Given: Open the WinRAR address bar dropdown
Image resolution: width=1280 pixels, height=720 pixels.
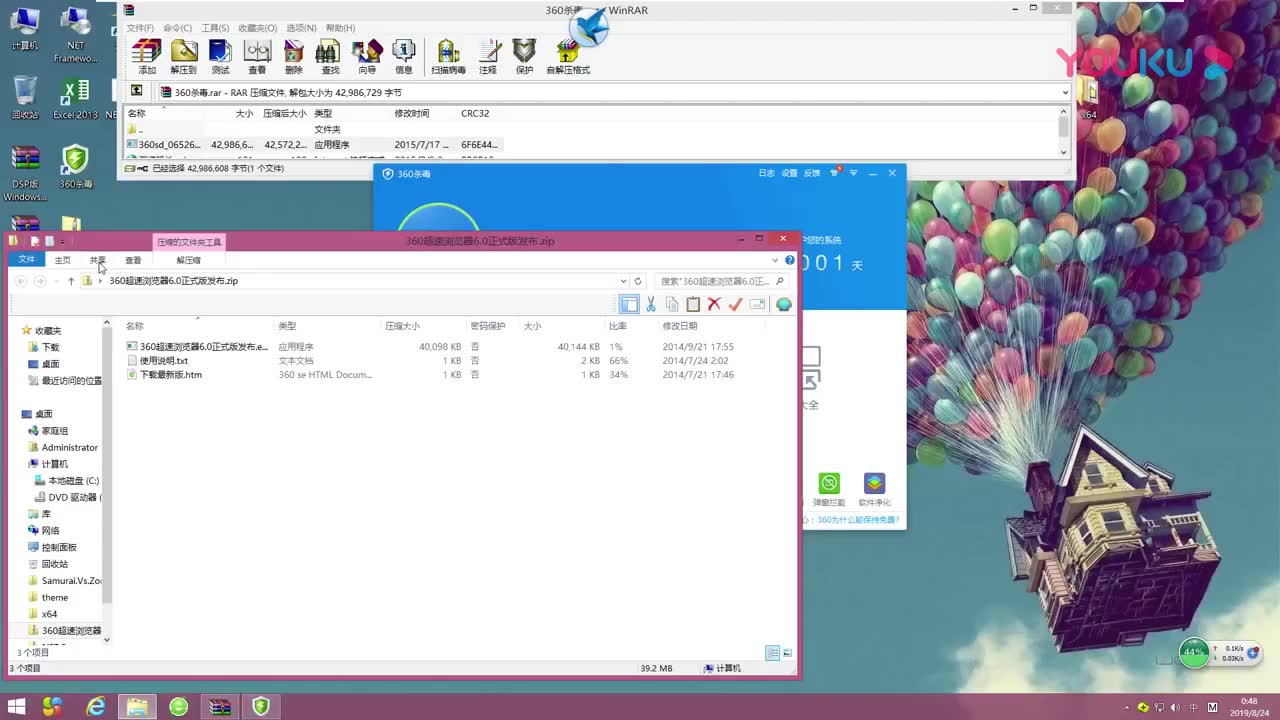Looking at the screenshot, I should point(1065,92).
